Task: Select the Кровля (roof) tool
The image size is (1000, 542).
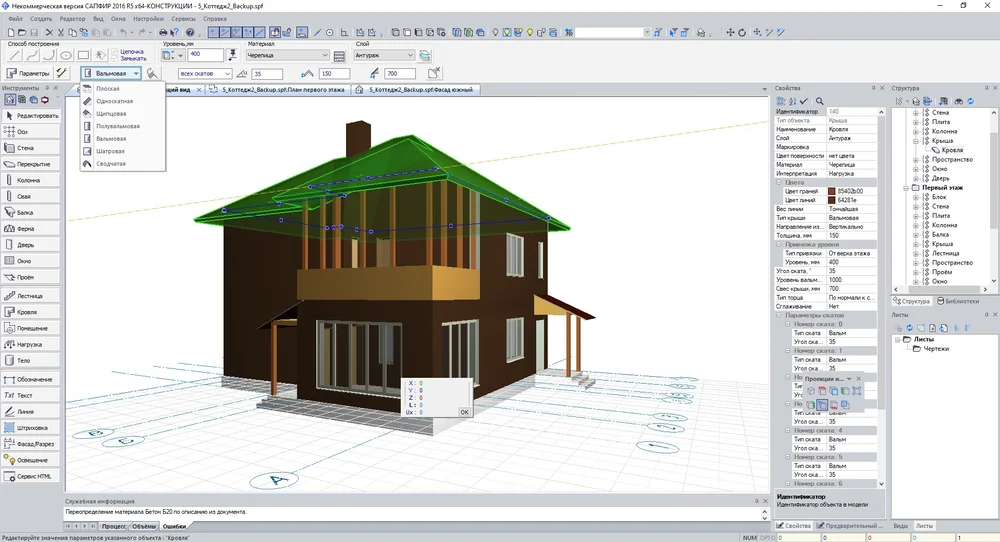Action: 31,312
